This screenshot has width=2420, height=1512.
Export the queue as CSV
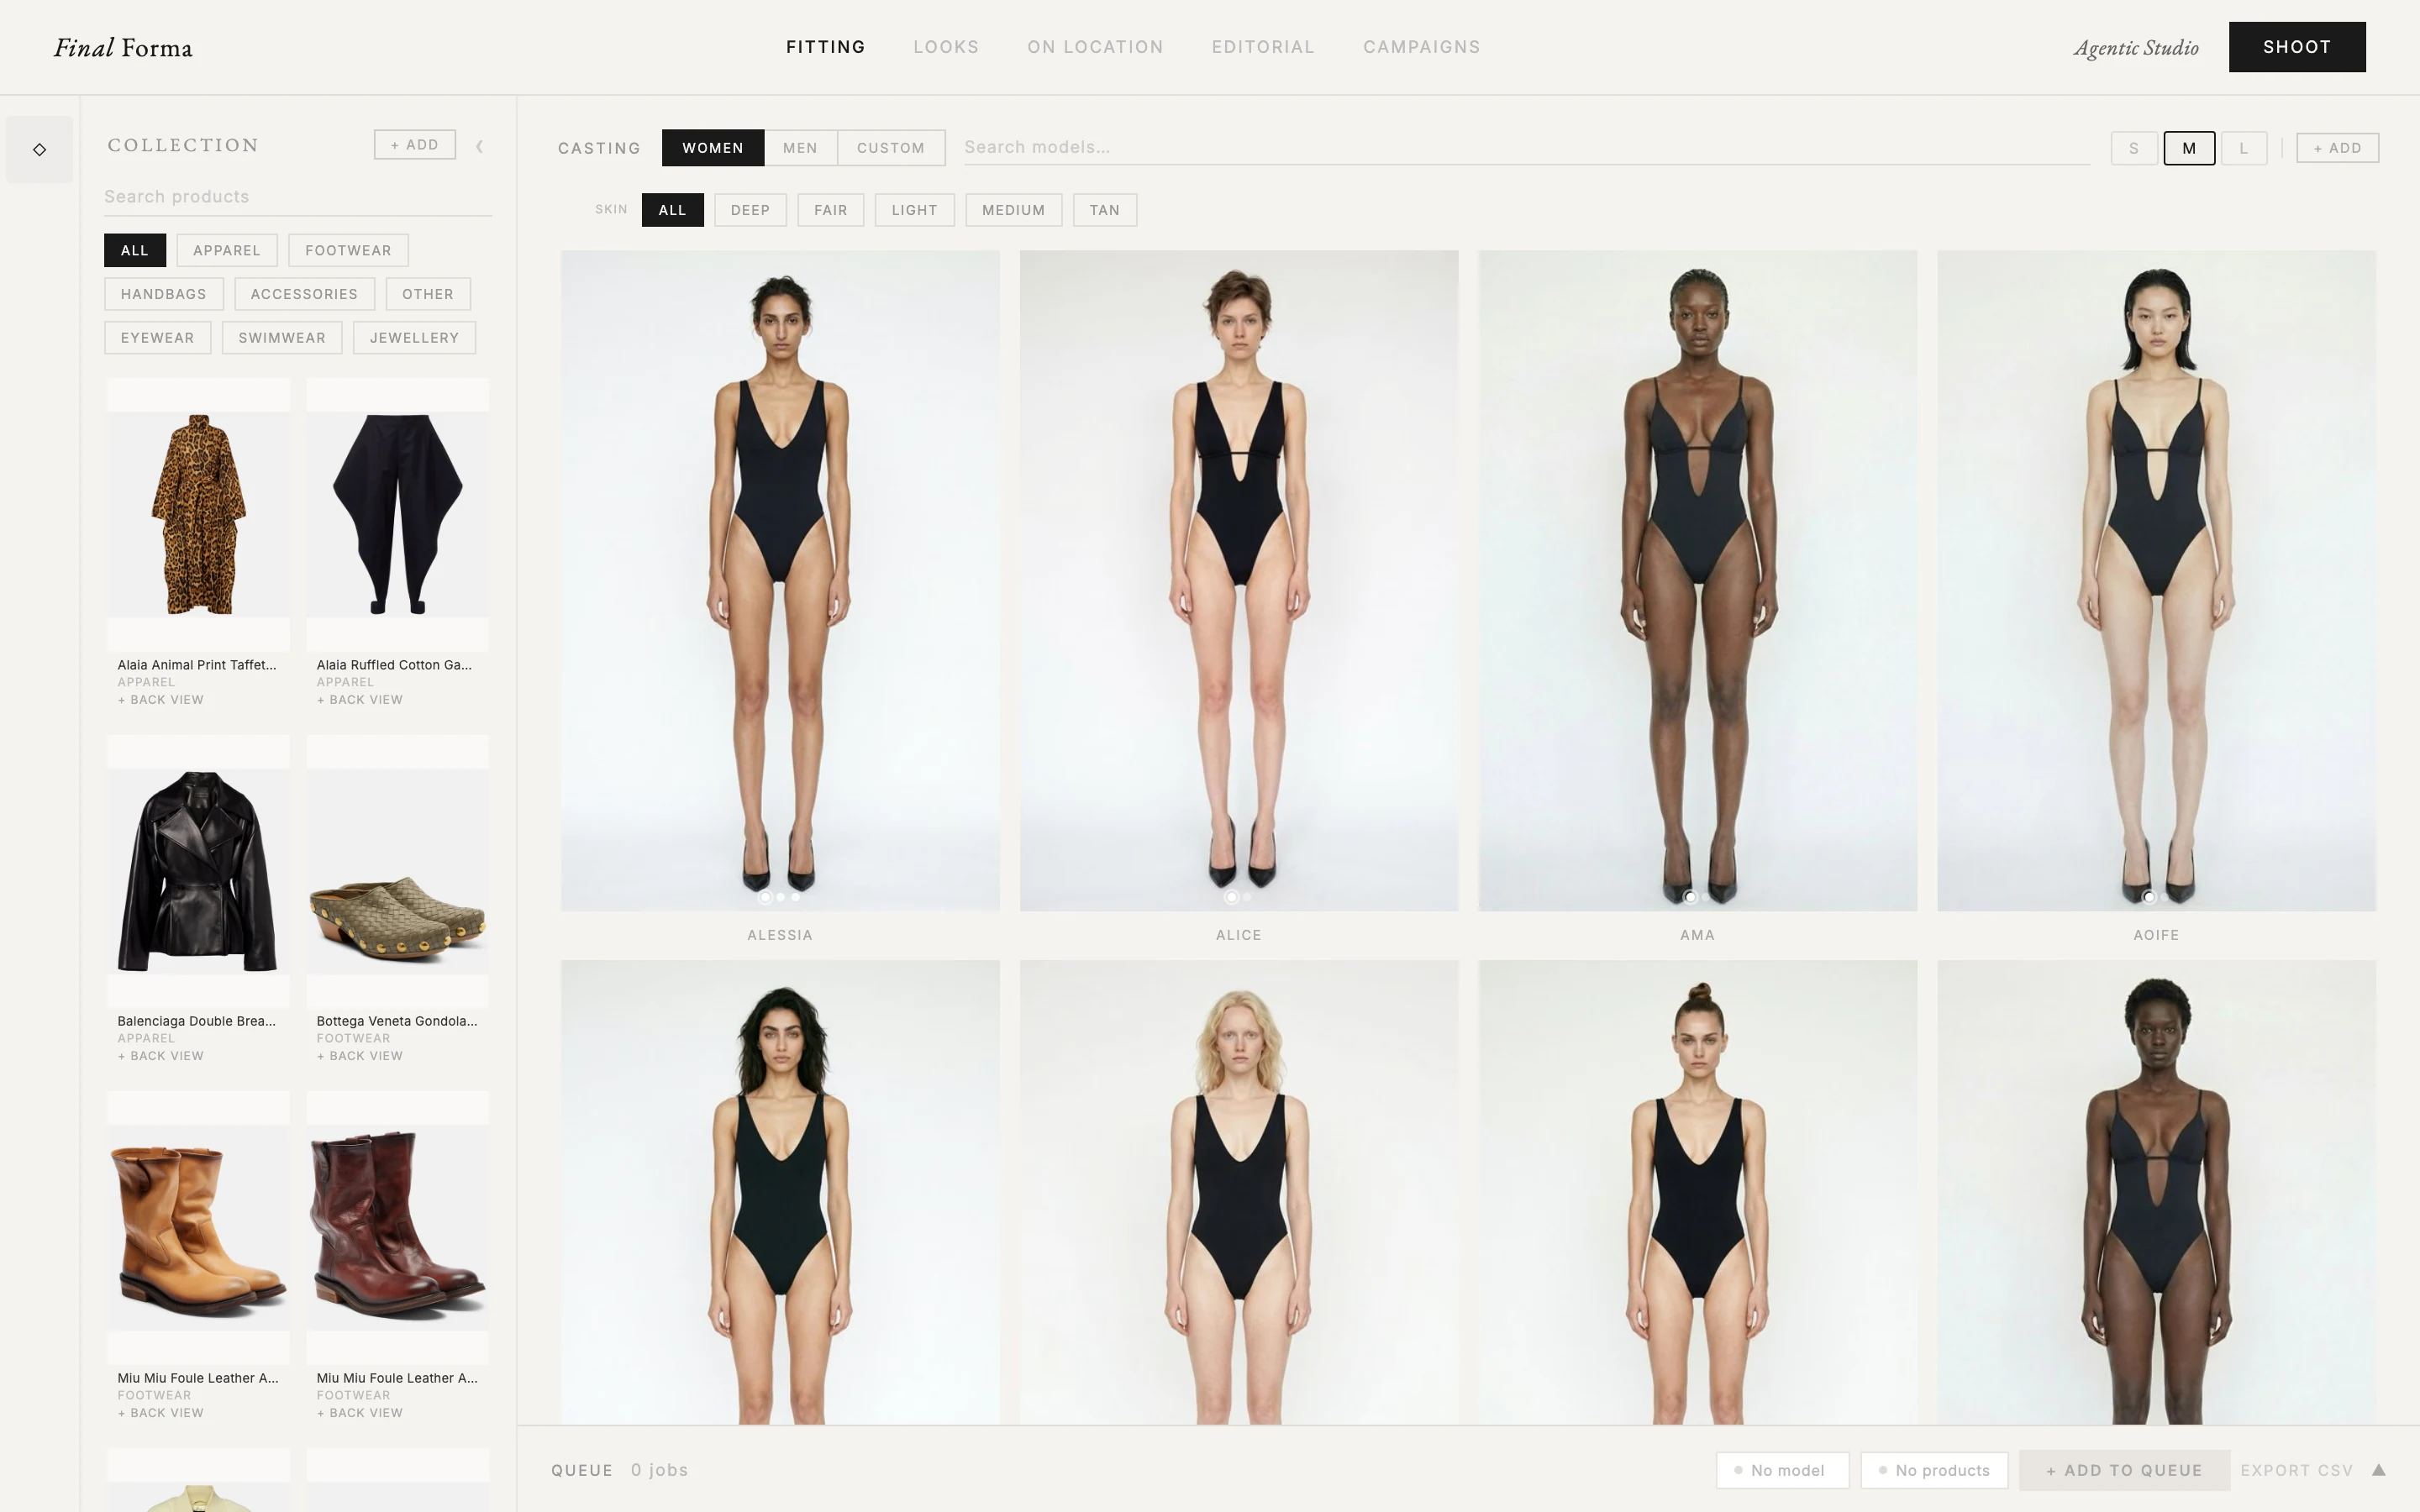pyautogui.click(x=2296, y=1470)
